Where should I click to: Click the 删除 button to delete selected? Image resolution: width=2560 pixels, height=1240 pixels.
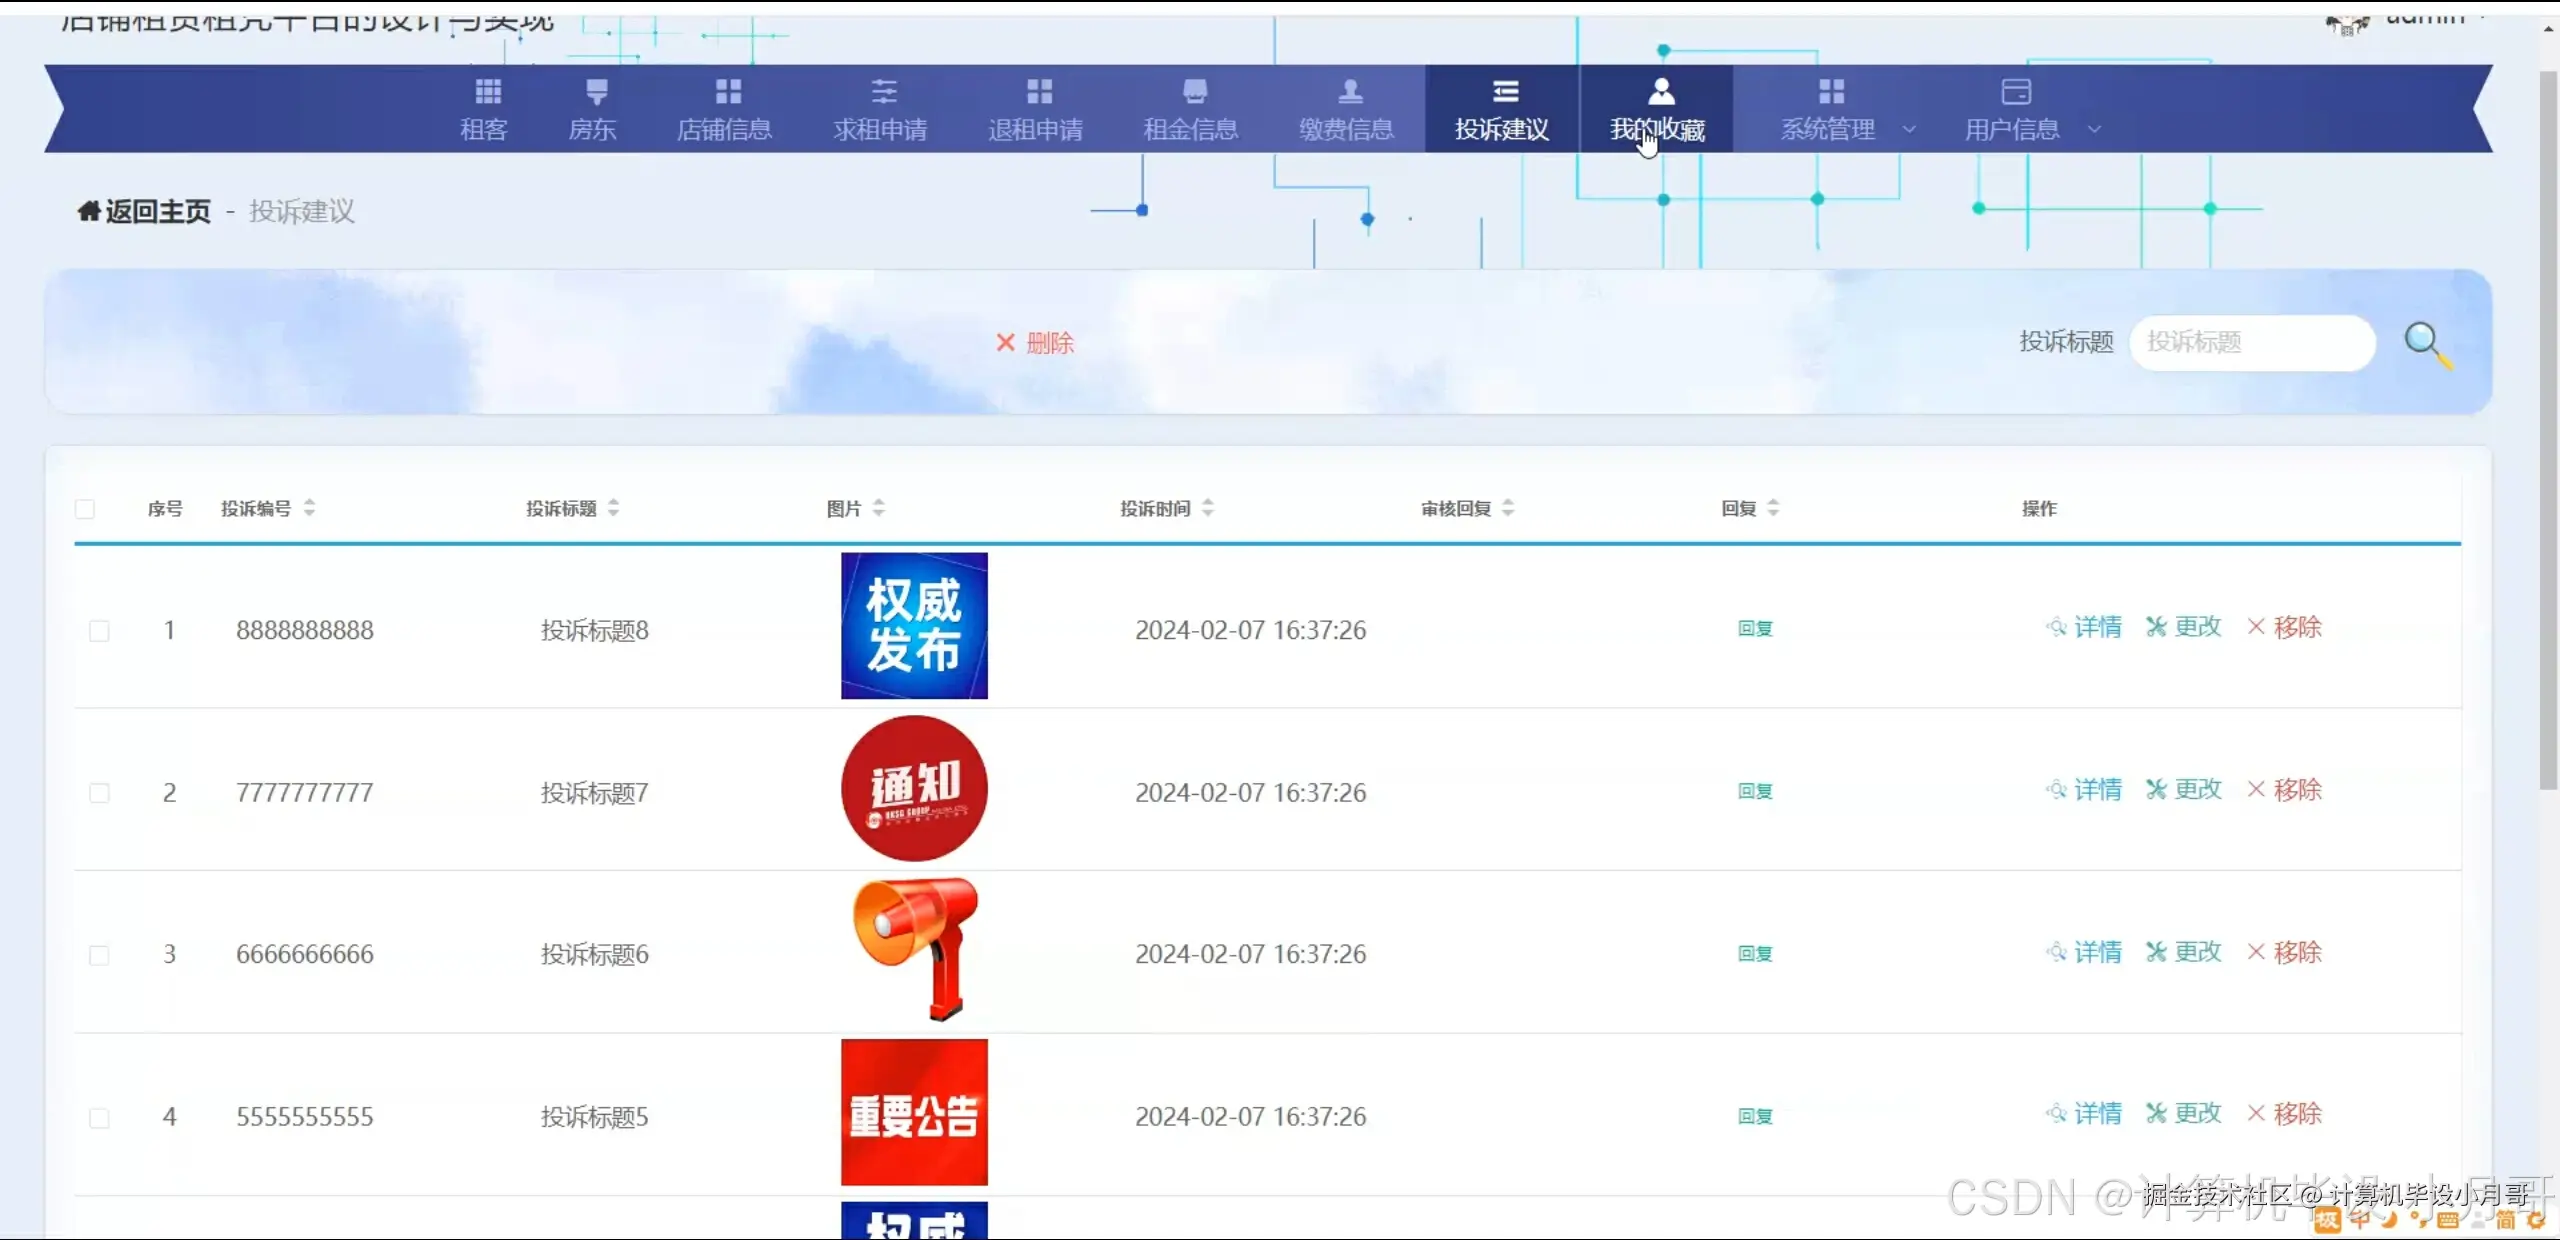[1035, 342]
